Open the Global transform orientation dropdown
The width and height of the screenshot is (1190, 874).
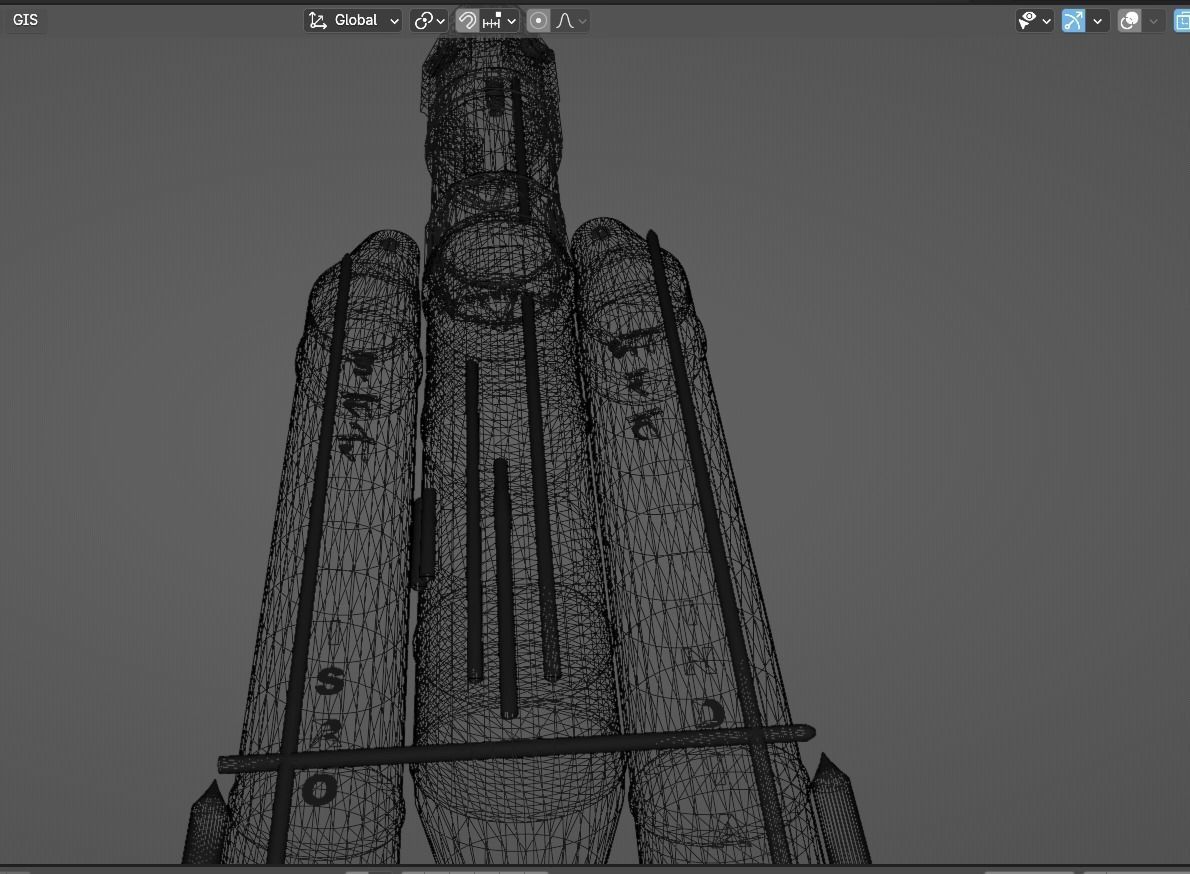[x=353, y=20]
